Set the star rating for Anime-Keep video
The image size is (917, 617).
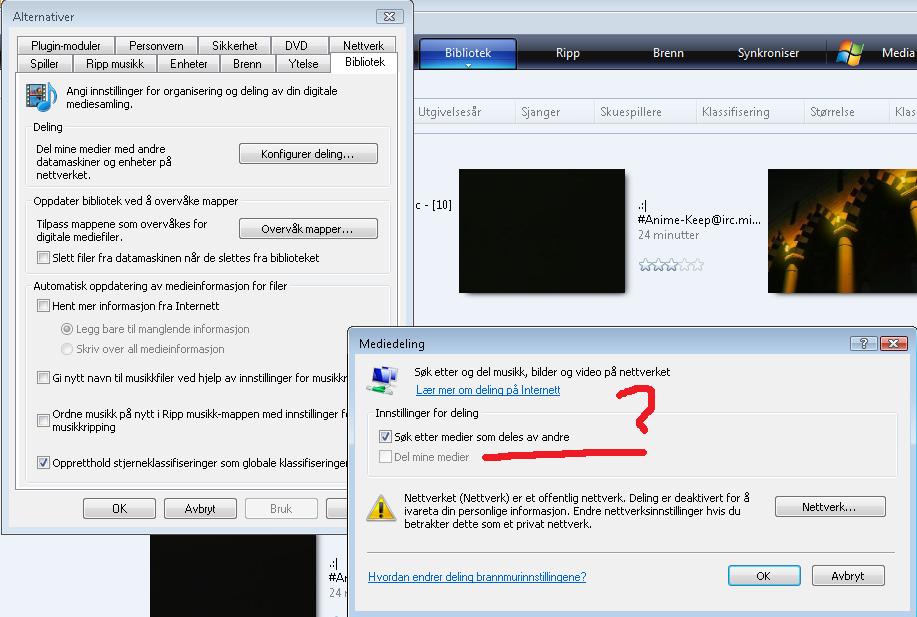tap(671, 265)
